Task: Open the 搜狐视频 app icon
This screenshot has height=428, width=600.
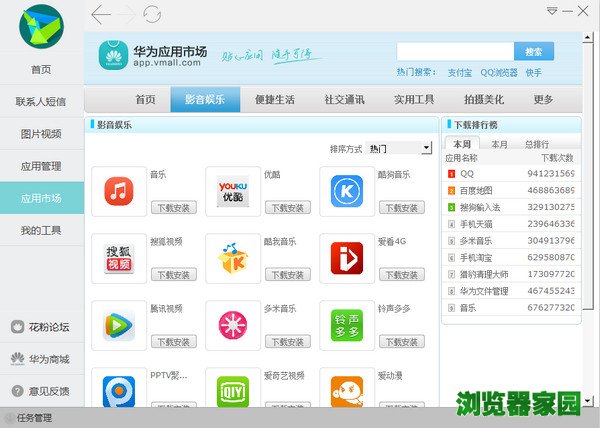Action: pyautogui.click(x=119, y=259)
